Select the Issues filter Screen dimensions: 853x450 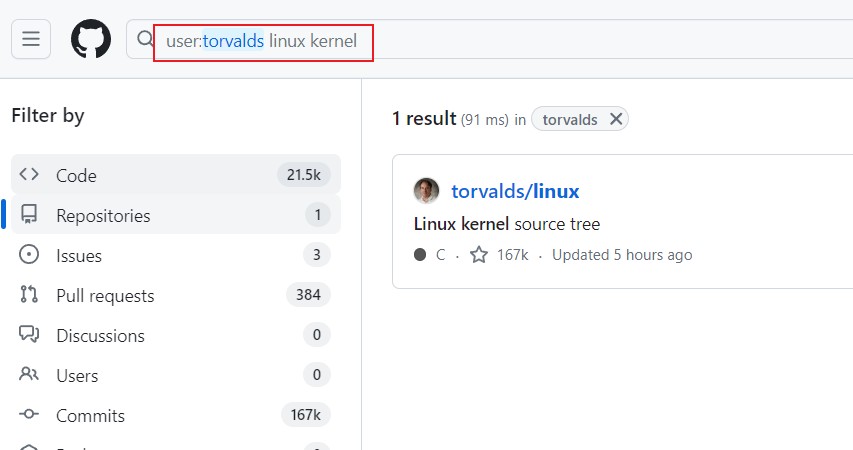click(176, 255)
